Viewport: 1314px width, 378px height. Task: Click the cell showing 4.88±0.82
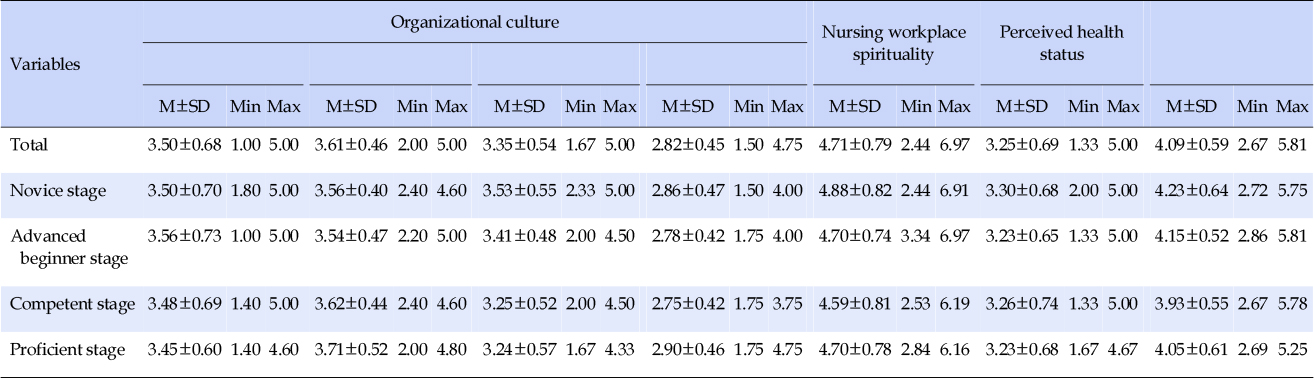[853, 187]
